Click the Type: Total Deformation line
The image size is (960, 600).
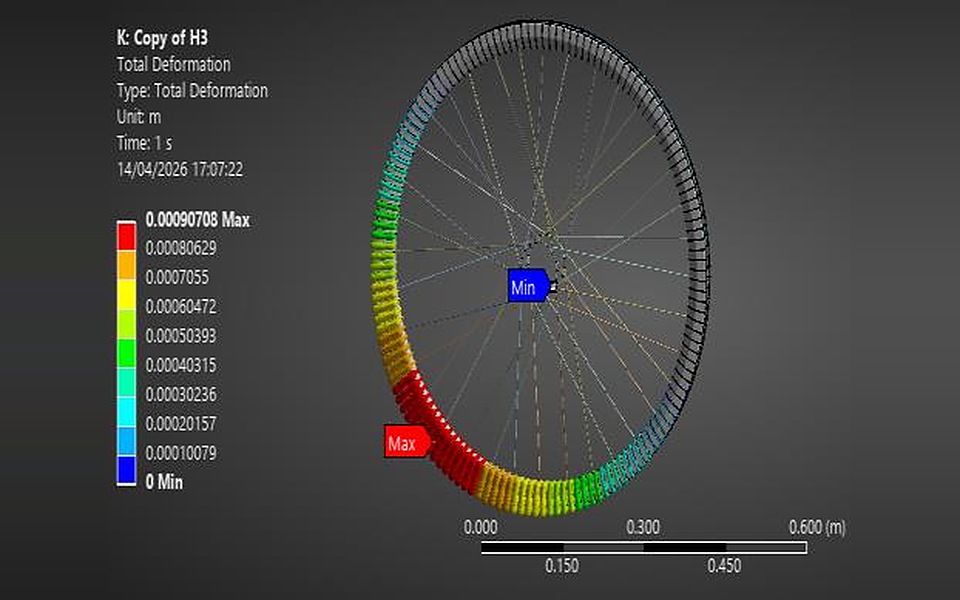click(192, 91)
